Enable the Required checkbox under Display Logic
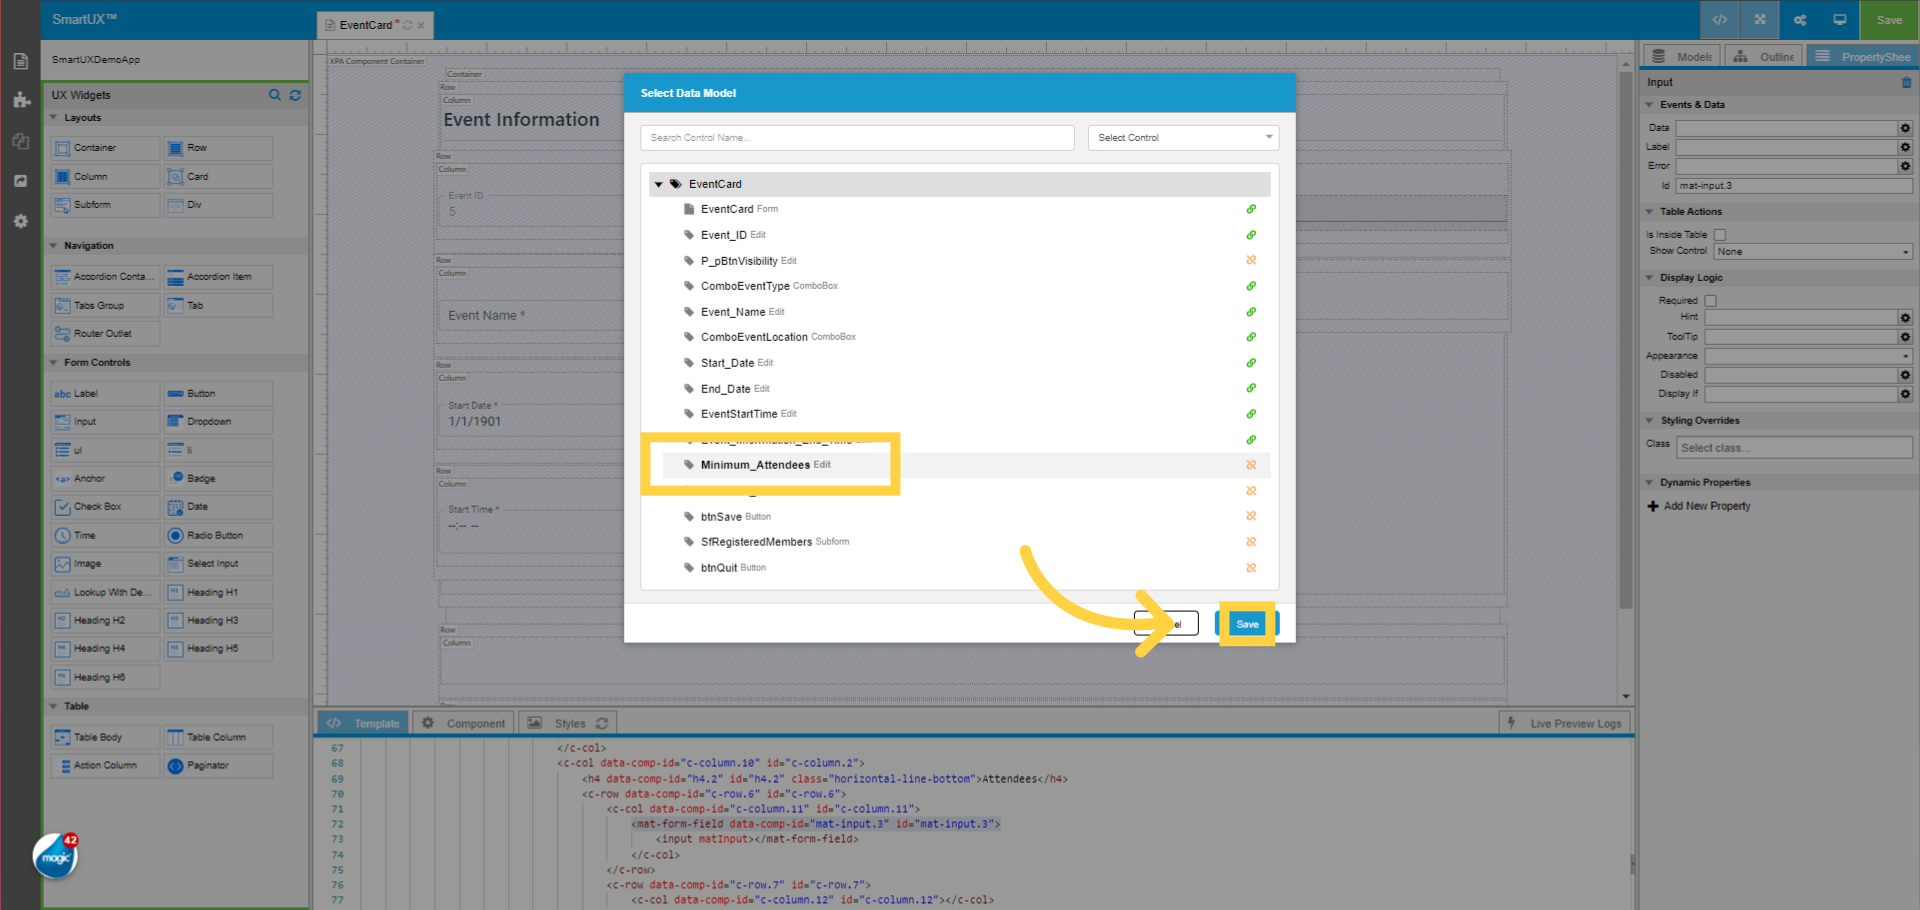This screenshot has height=910, width=1920. tap(1711, 300)
